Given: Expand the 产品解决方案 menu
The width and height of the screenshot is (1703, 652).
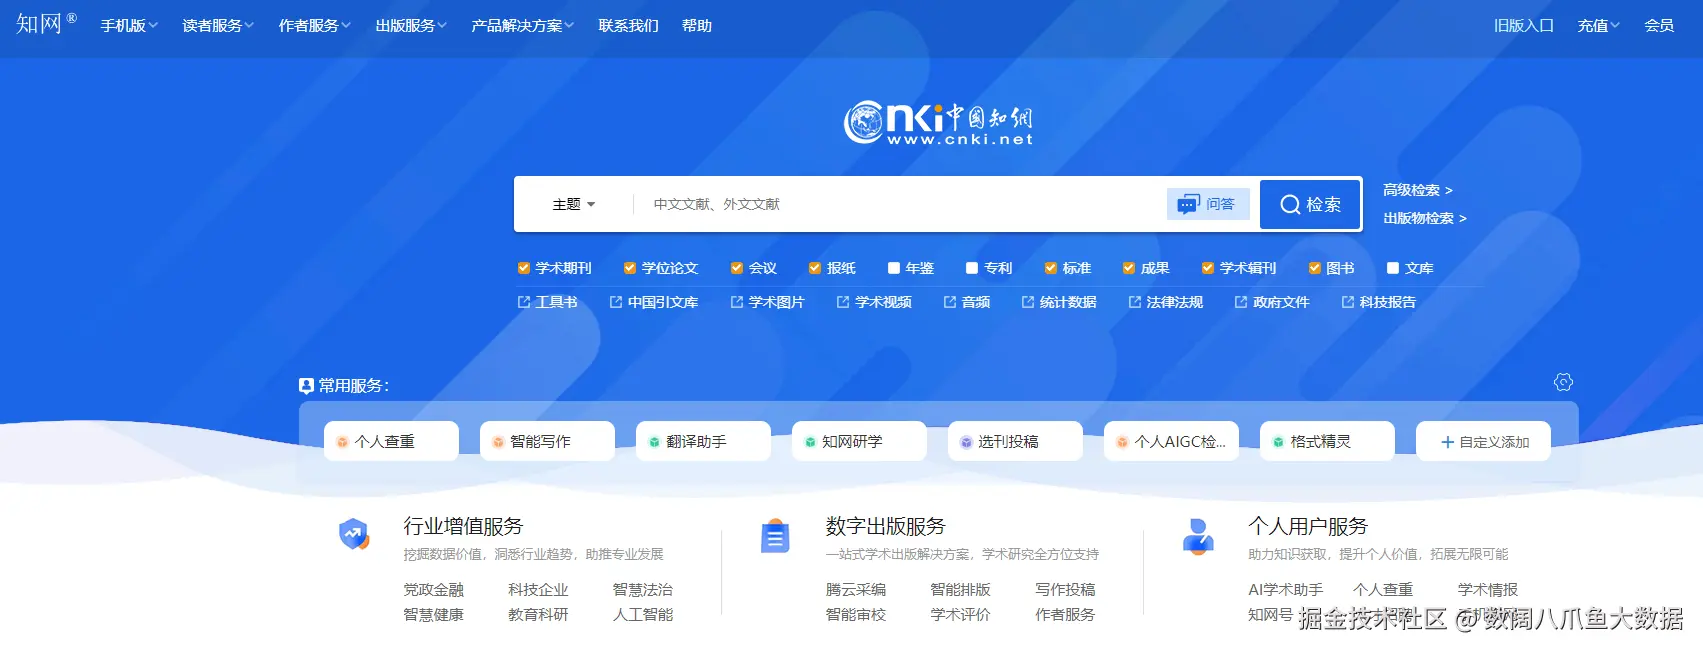Looking at the screenshot, I should (x=523, y=26).
